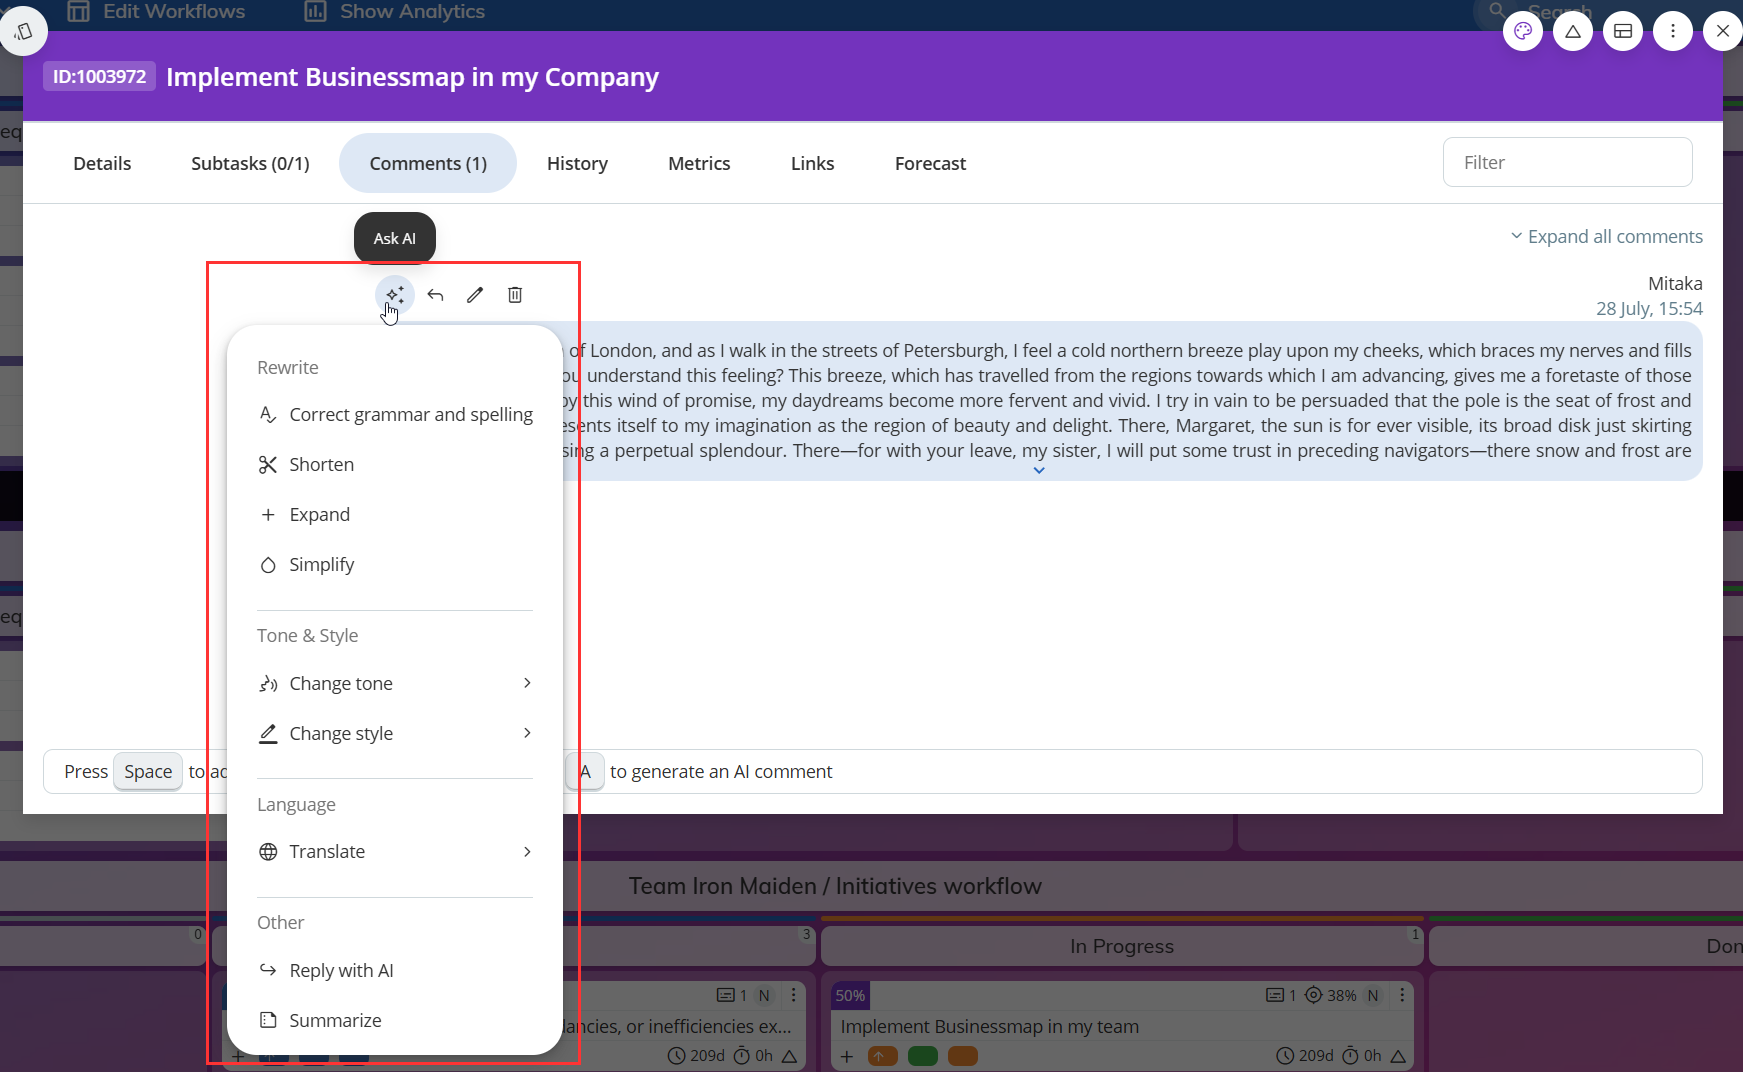Click the pencil edit comment icon

[x=475, y=295]
